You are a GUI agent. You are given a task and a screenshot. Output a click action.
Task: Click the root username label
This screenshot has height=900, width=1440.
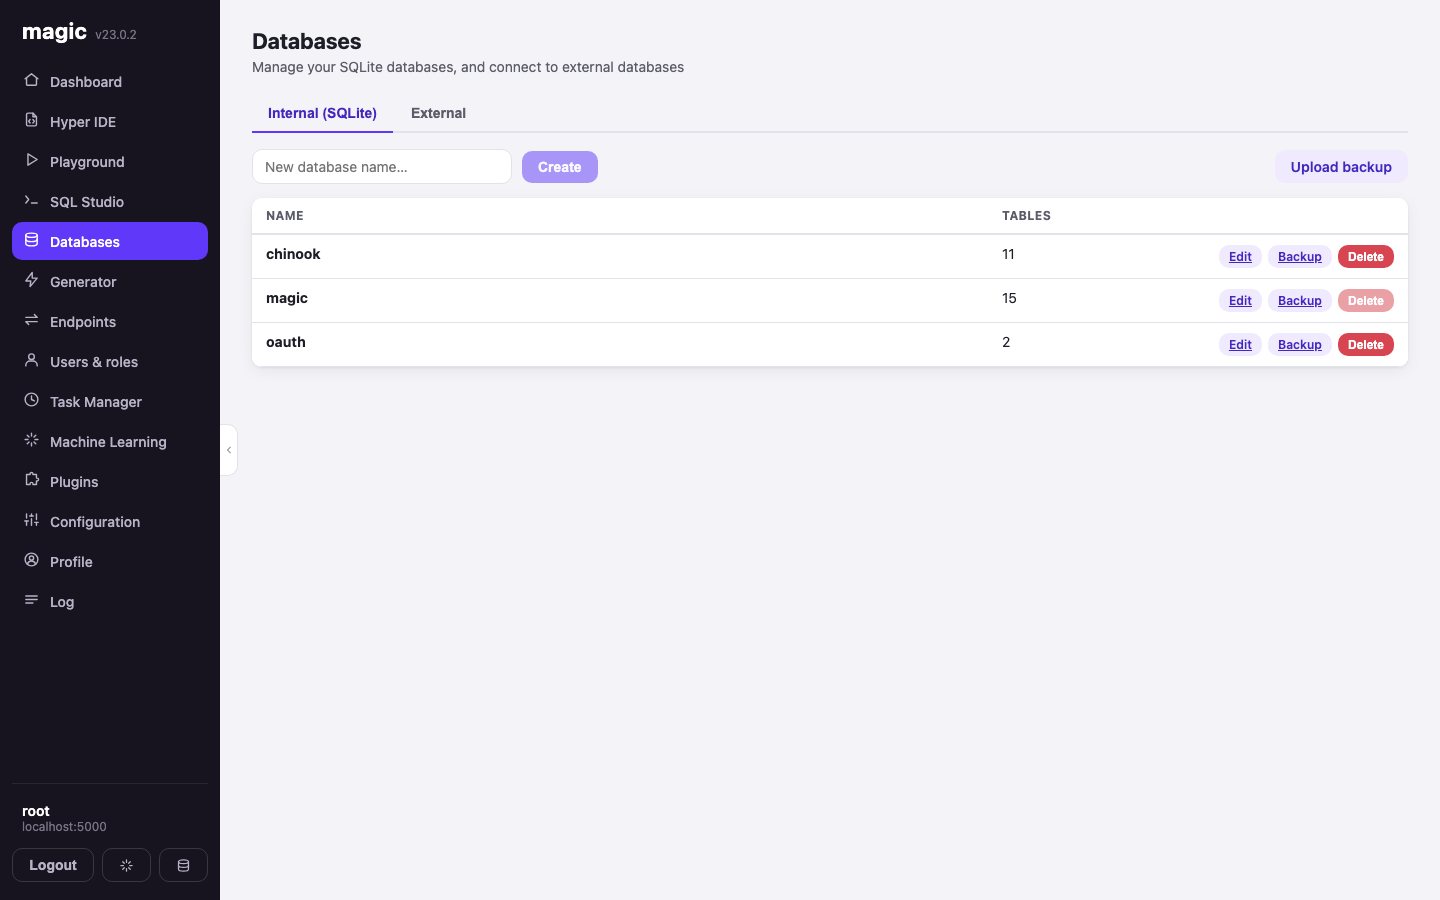tap(36, 811)
